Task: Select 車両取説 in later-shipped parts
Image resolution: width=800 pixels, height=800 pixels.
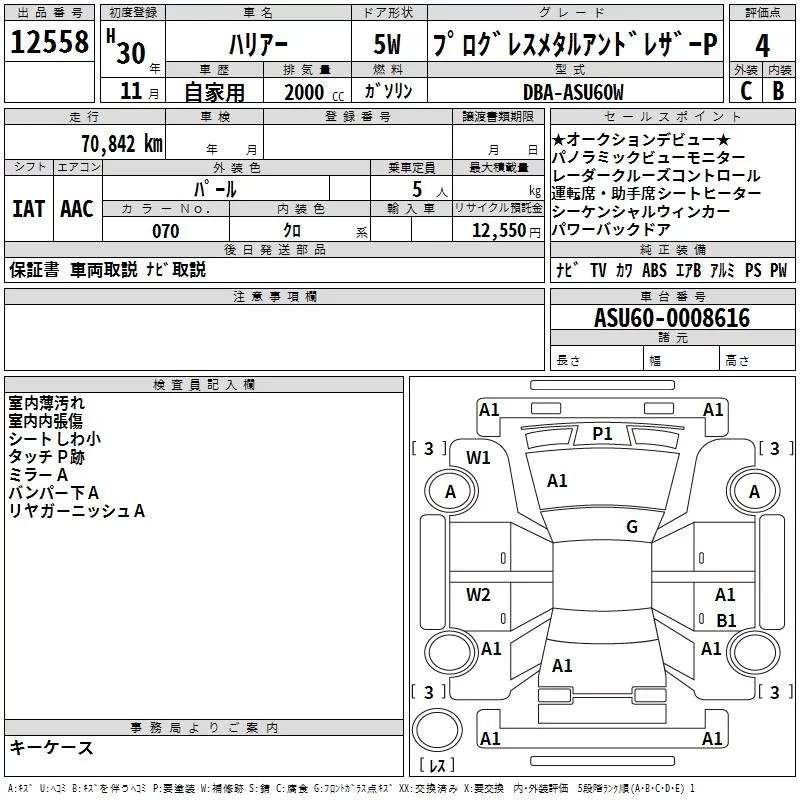Action: 104,269
